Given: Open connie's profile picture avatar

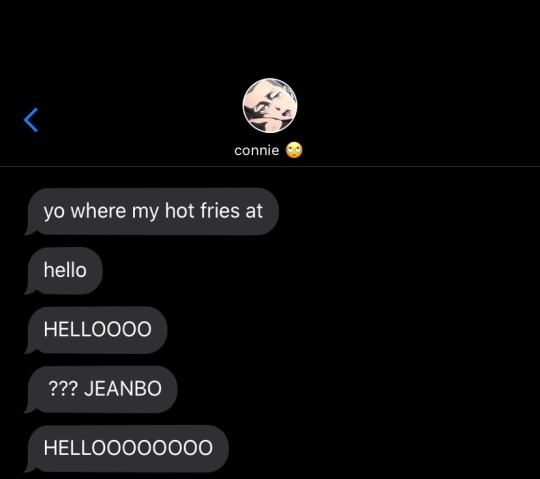Looking at the screenshot, I should point(270,105).
